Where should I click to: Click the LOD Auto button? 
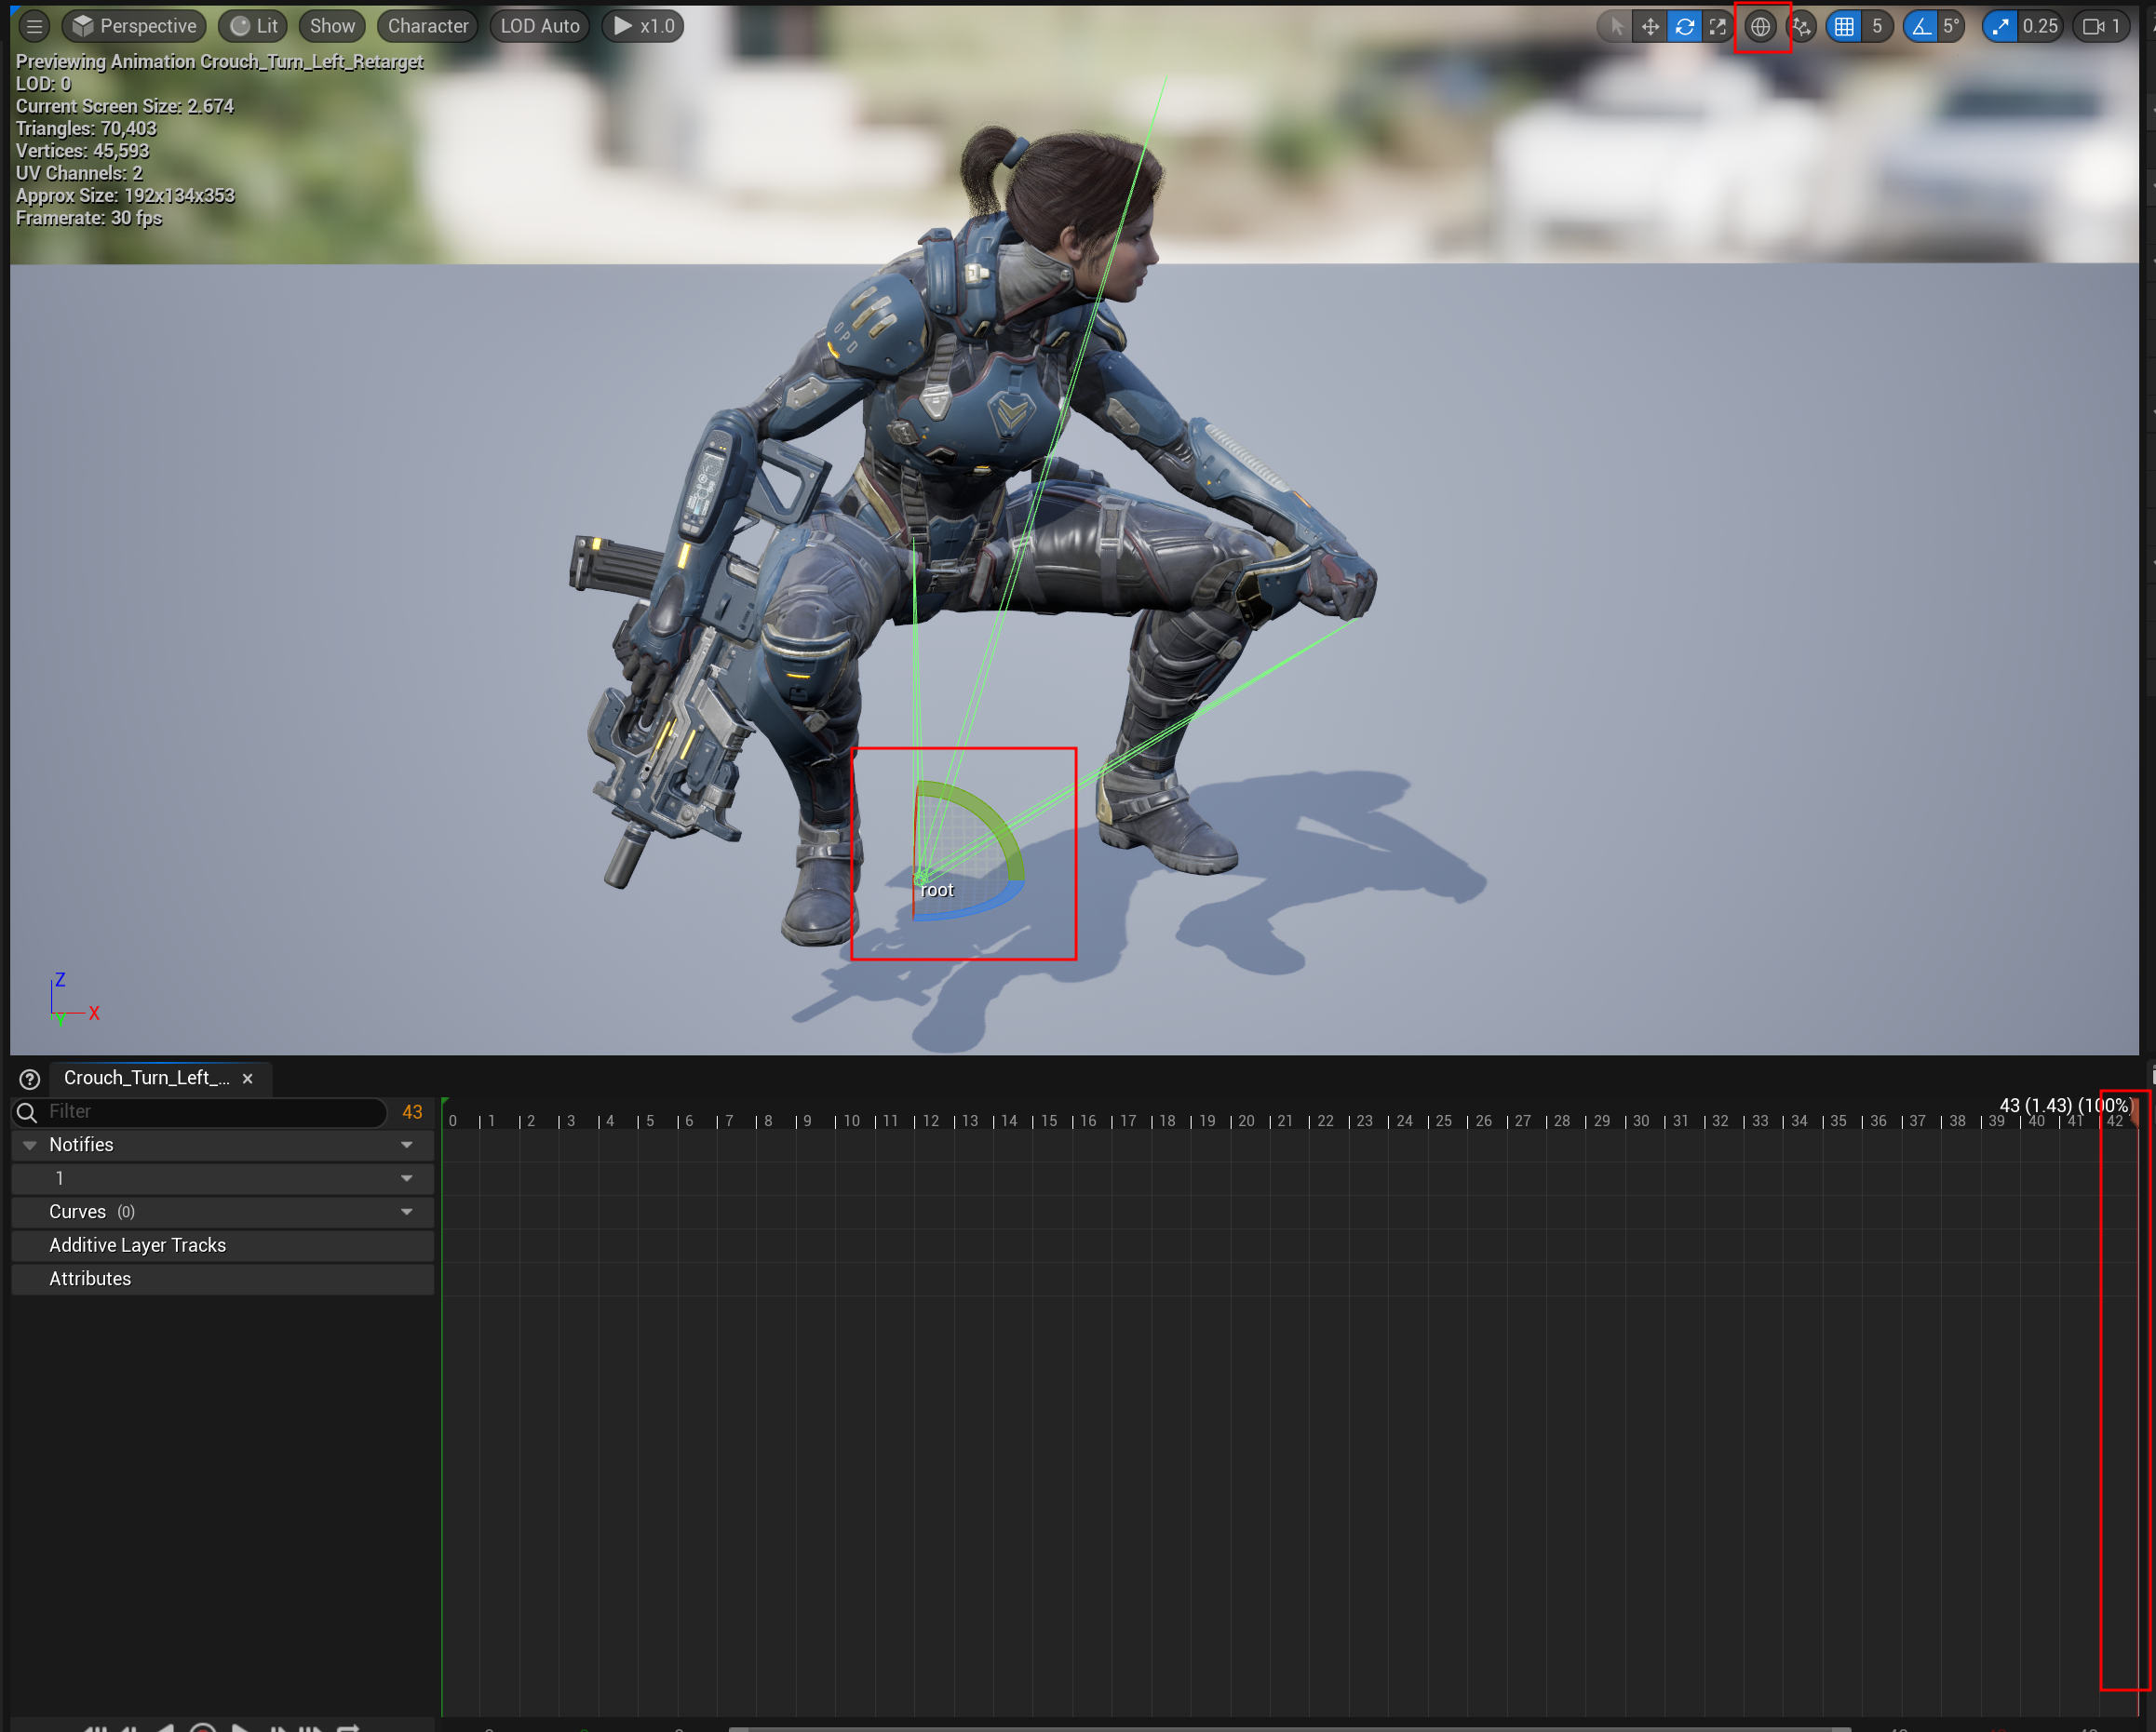point(539,27)
